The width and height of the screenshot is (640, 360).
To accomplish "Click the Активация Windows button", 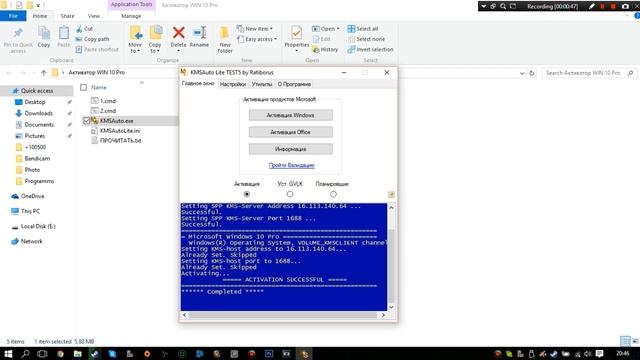I will click(x=291, y=116).
